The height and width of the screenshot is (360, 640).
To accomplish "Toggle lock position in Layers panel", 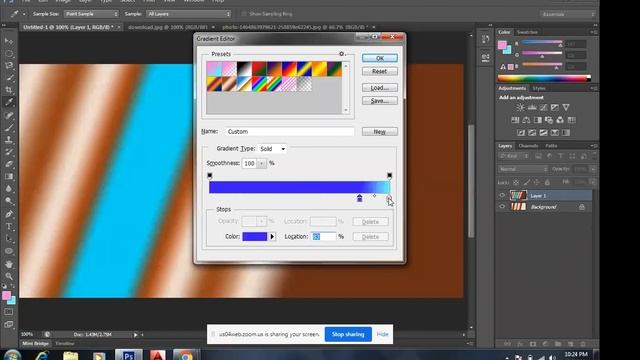I will (537, 182).
